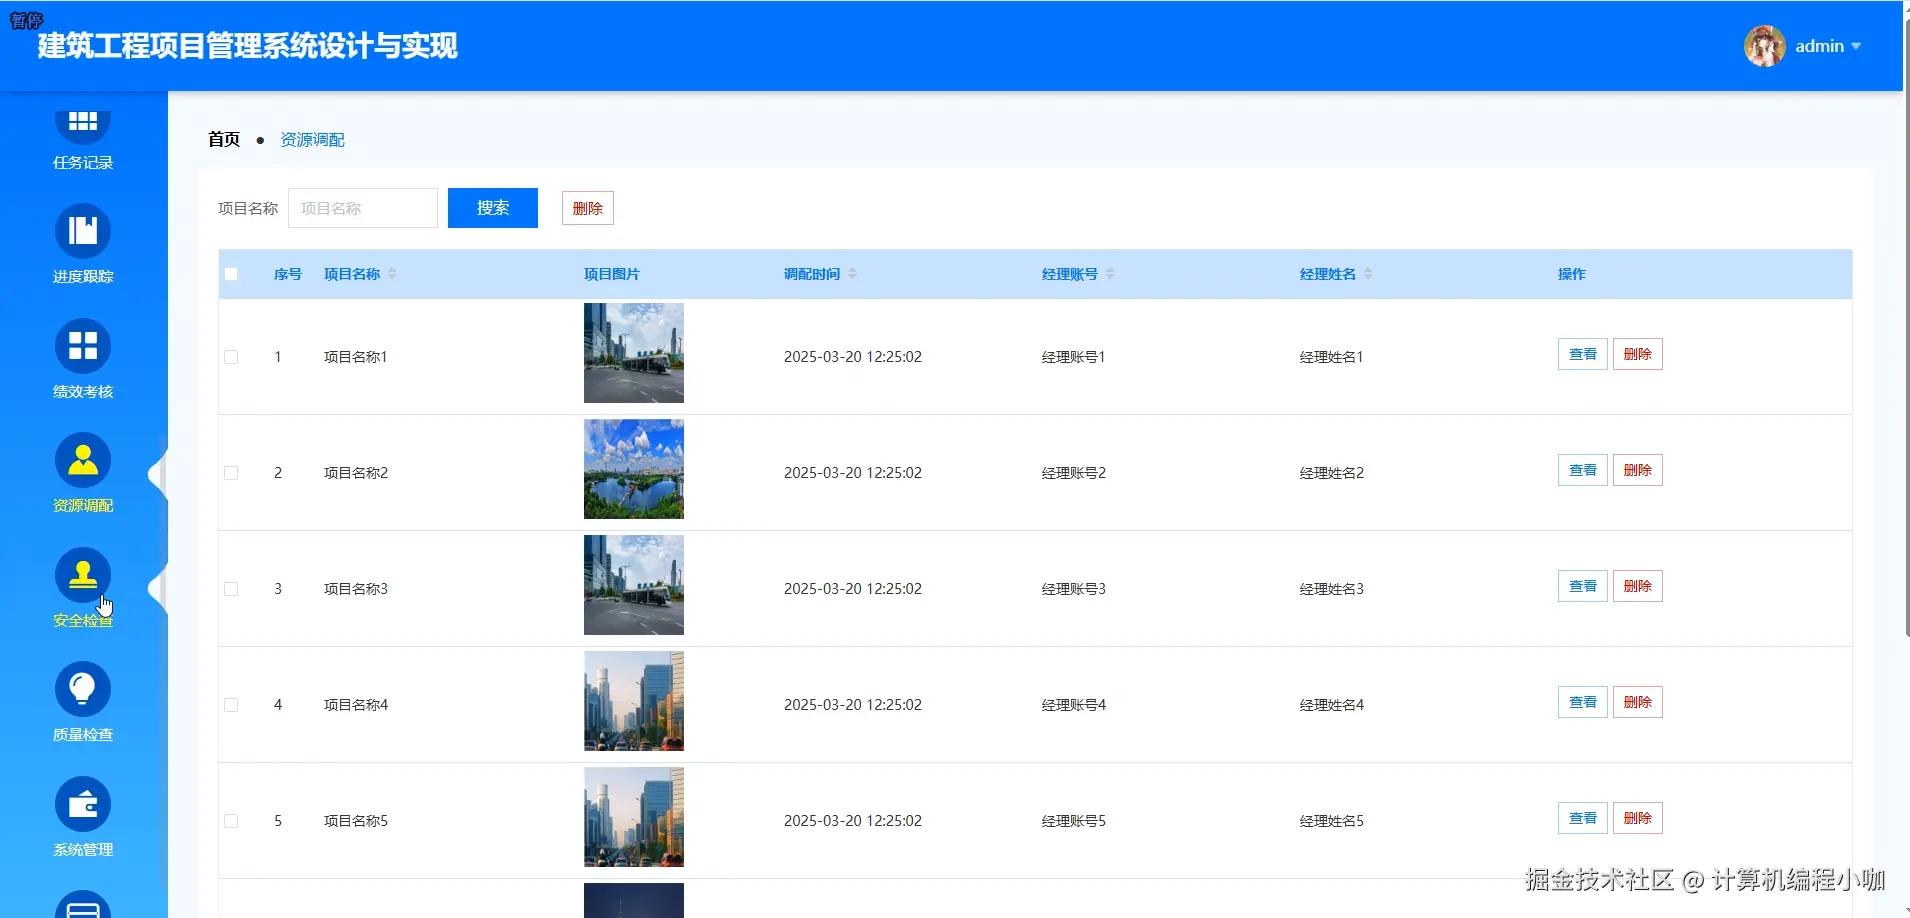1910x918 pixels.
Task: Select 系统管理 menu label
Action: pos(83,850)
